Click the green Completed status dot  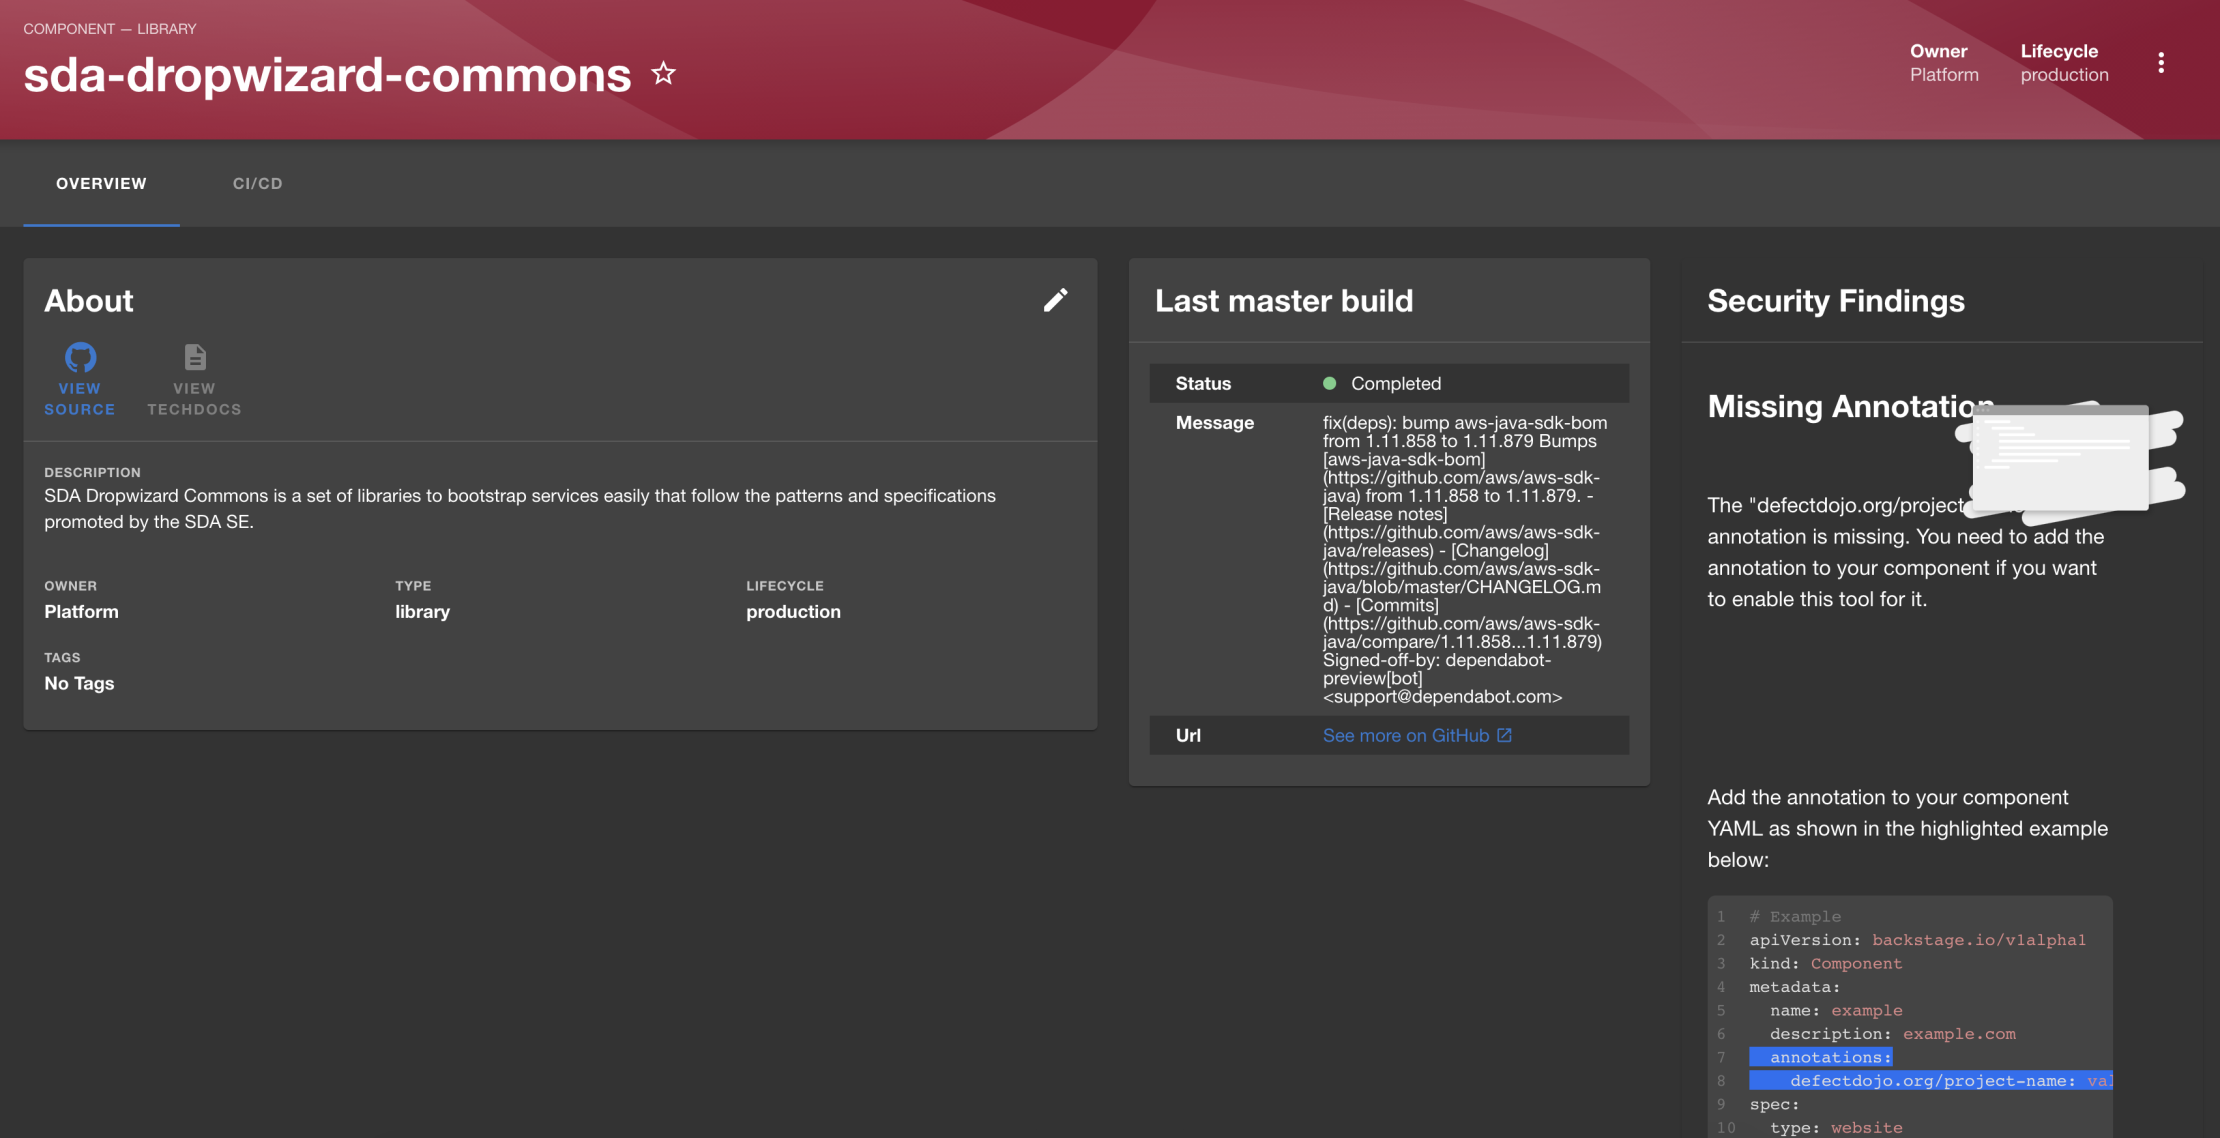1329,383
